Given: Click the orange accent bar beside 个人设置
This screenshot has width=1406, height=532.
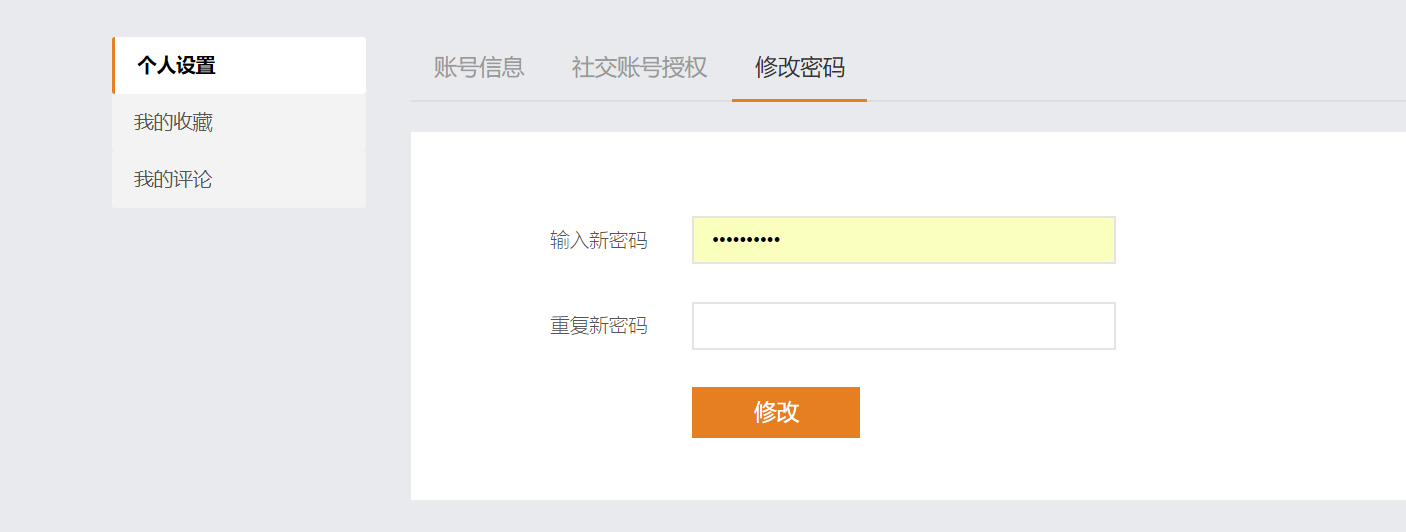Looking at the screenshot, I should tap(114, 66).
